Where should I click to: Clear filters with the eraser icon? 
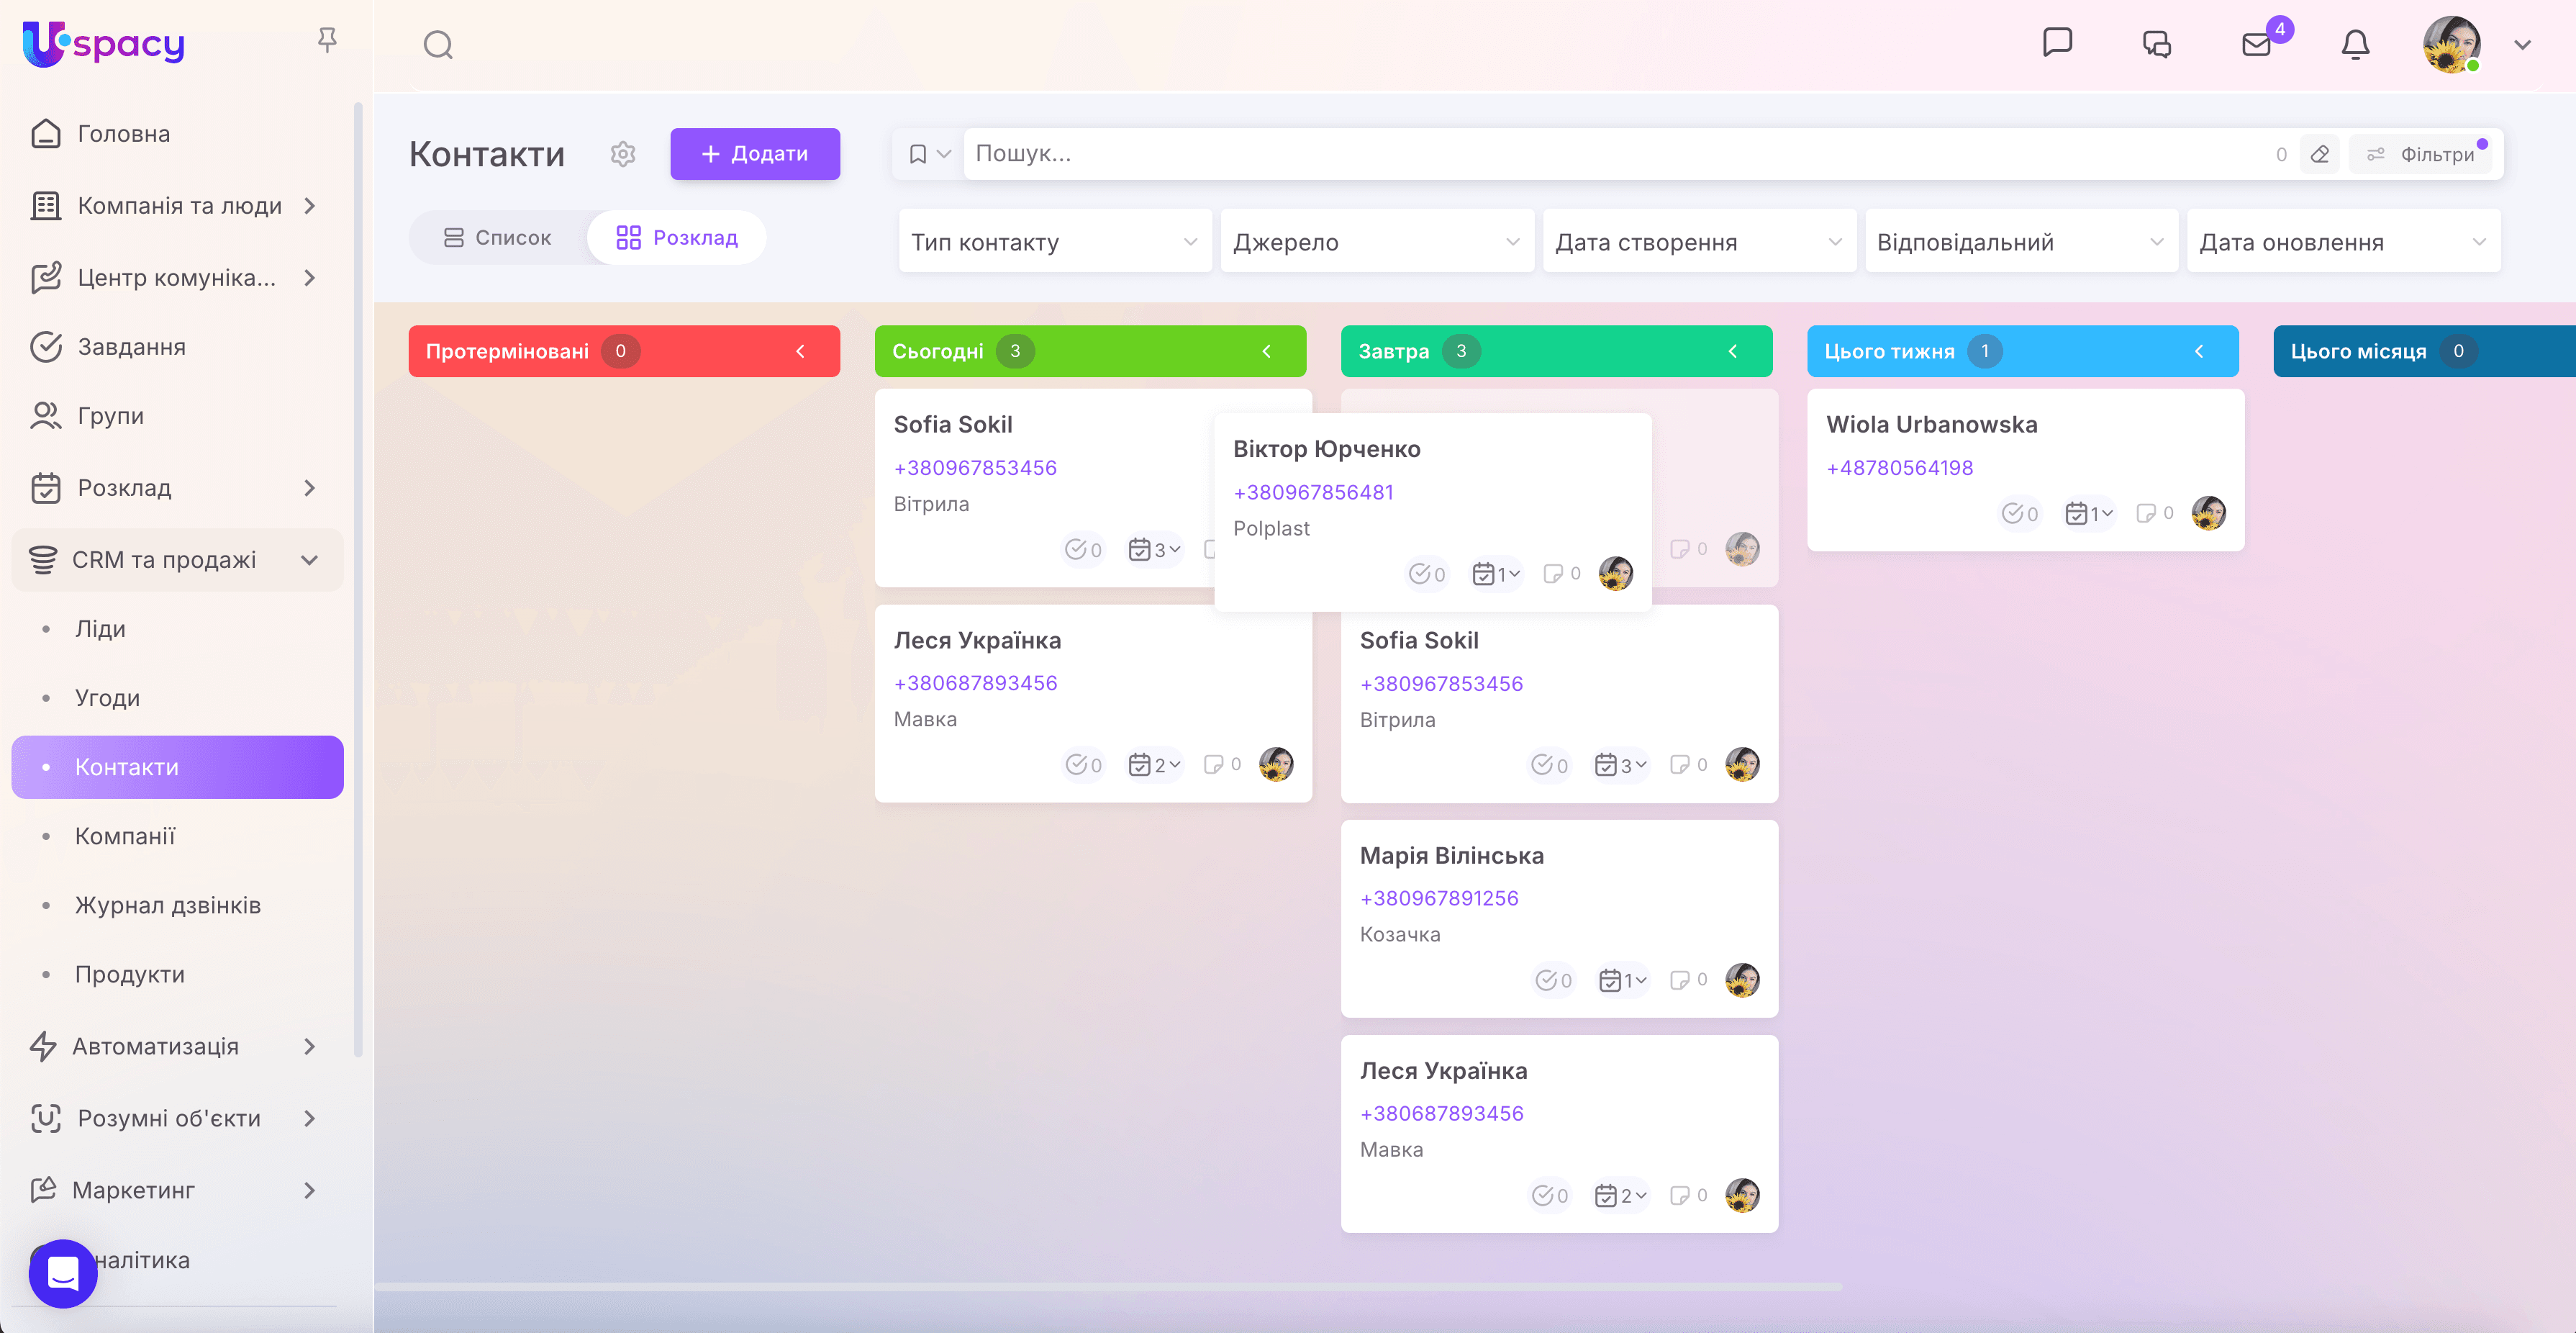(x=2320, y=154)
